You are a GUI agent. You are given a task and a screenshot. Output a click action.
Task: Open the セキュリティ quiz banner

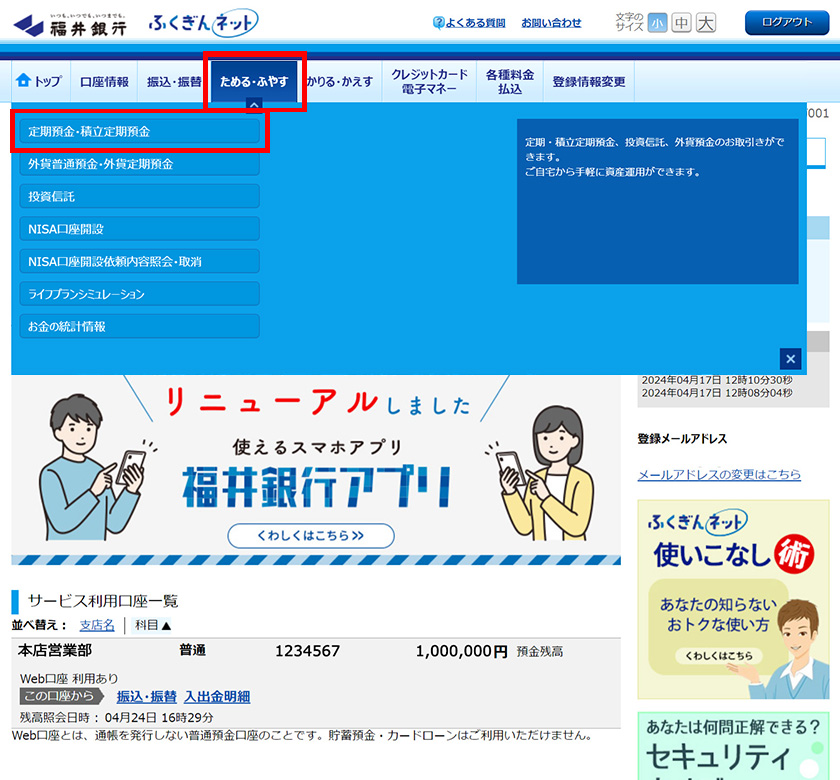pyautogui.click(x=733, y=746)
